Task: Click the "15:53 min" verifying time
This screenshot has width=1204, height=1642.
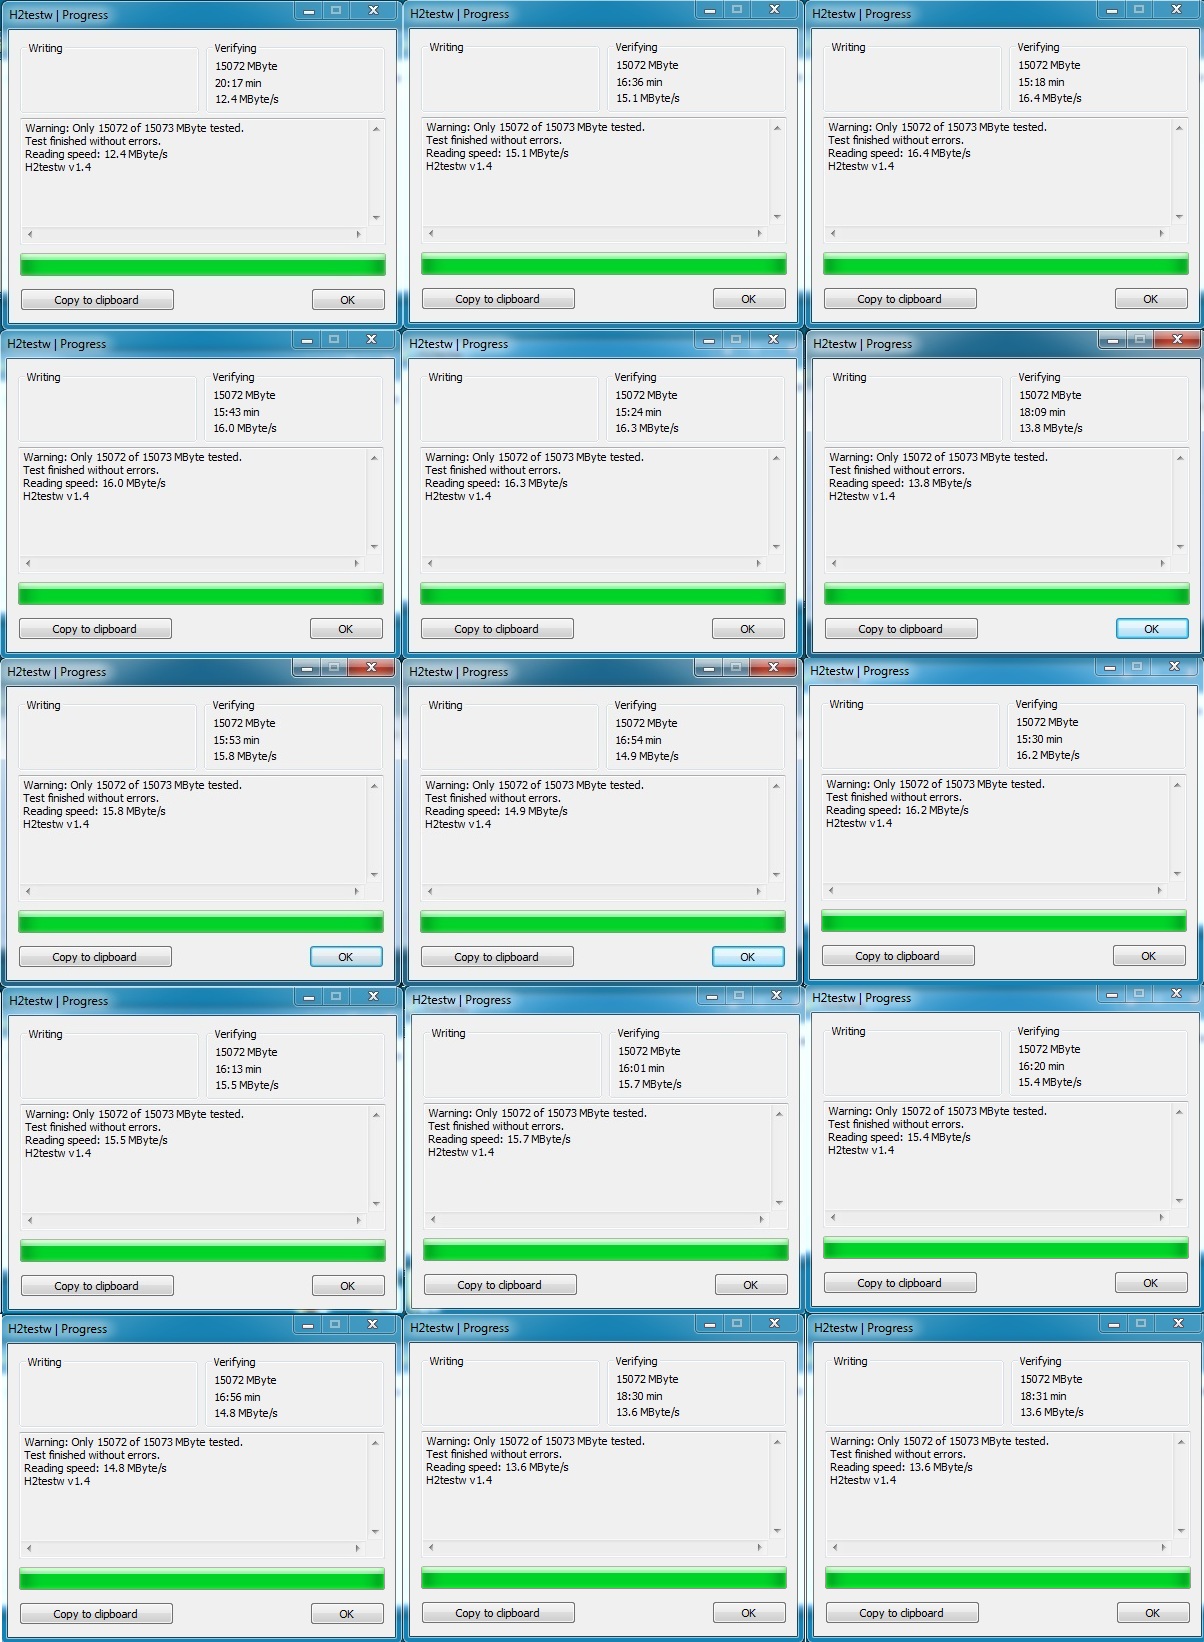Action: (x=236, y=740)
